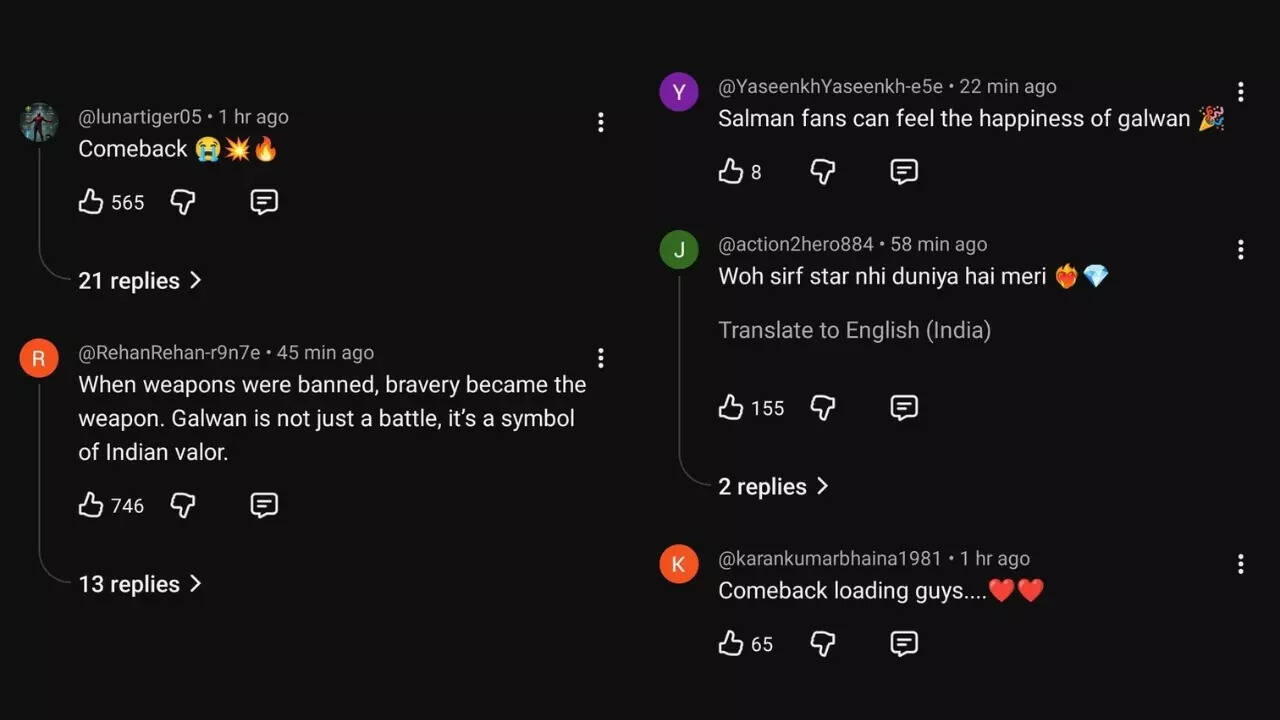Screen dimensions: 1280x720
Task: Click @lunartiger05's profile avatar
Action: (38, 121)
